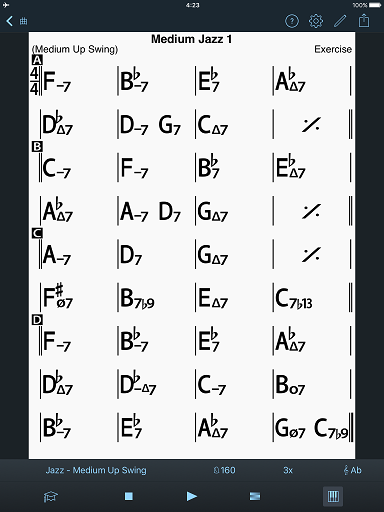Adjust the tempo value 160
The height and width of the screenshot is (512, 384).
click(224, 470)
